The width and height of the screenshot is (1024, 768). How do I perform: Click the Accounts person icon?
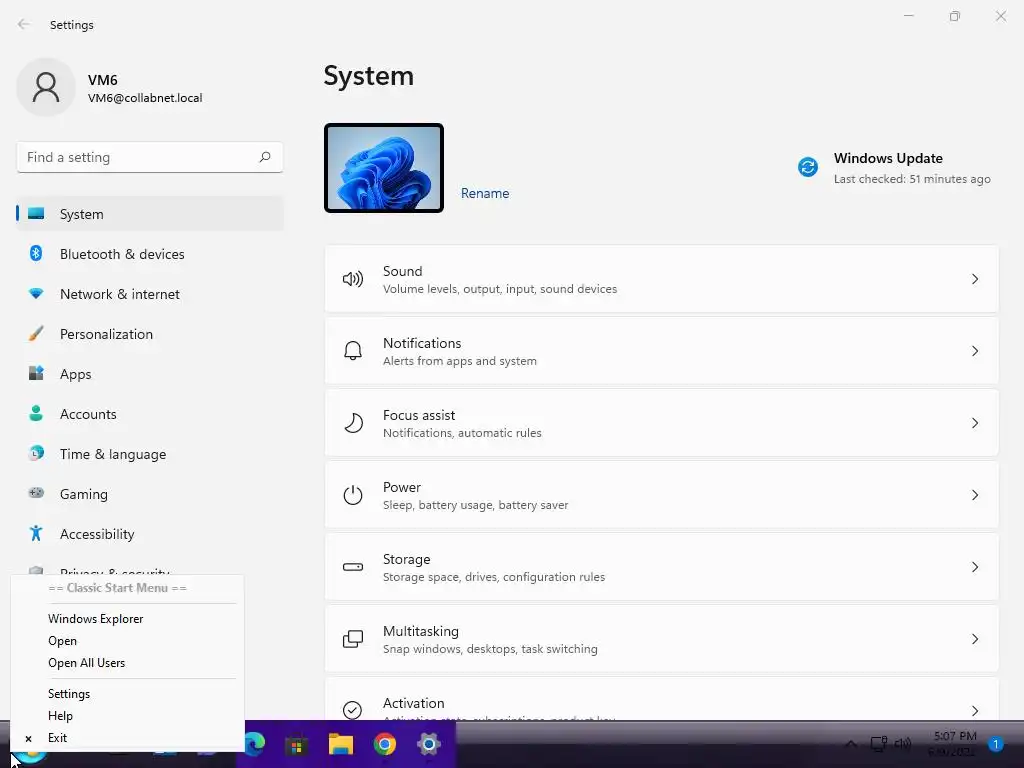point(36,413)
